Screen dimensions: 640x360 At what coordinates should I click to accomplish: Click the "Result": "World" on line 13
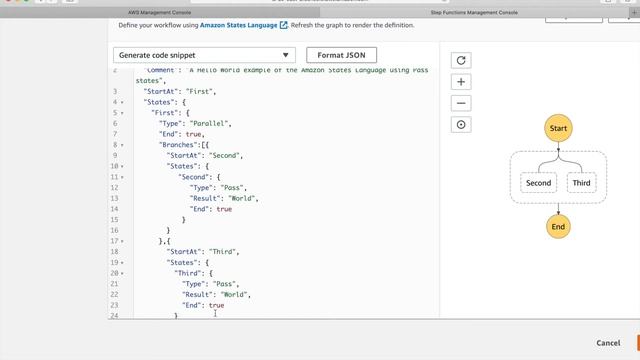(x=224, y=198)
